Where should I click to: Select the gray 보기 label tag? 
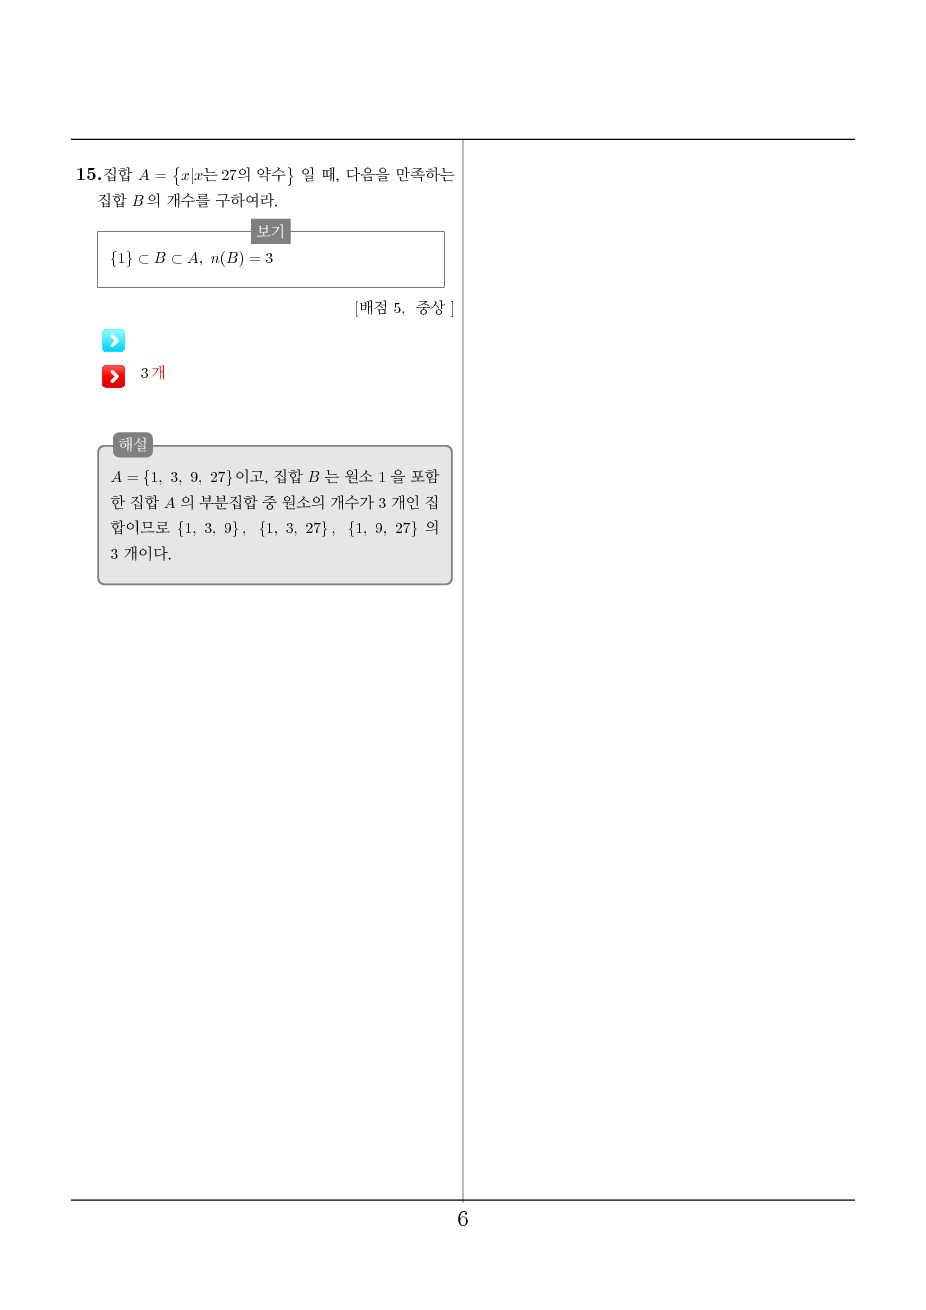270,231
